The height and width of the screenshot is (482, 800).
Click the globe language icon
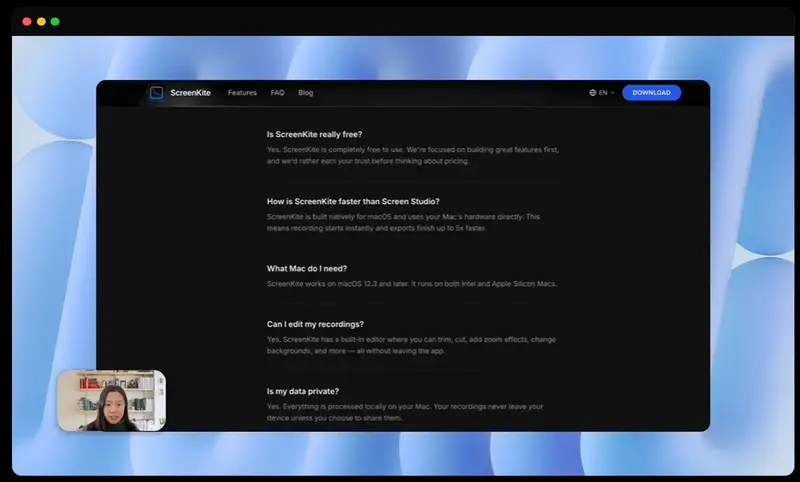click(x=593, y=93)
